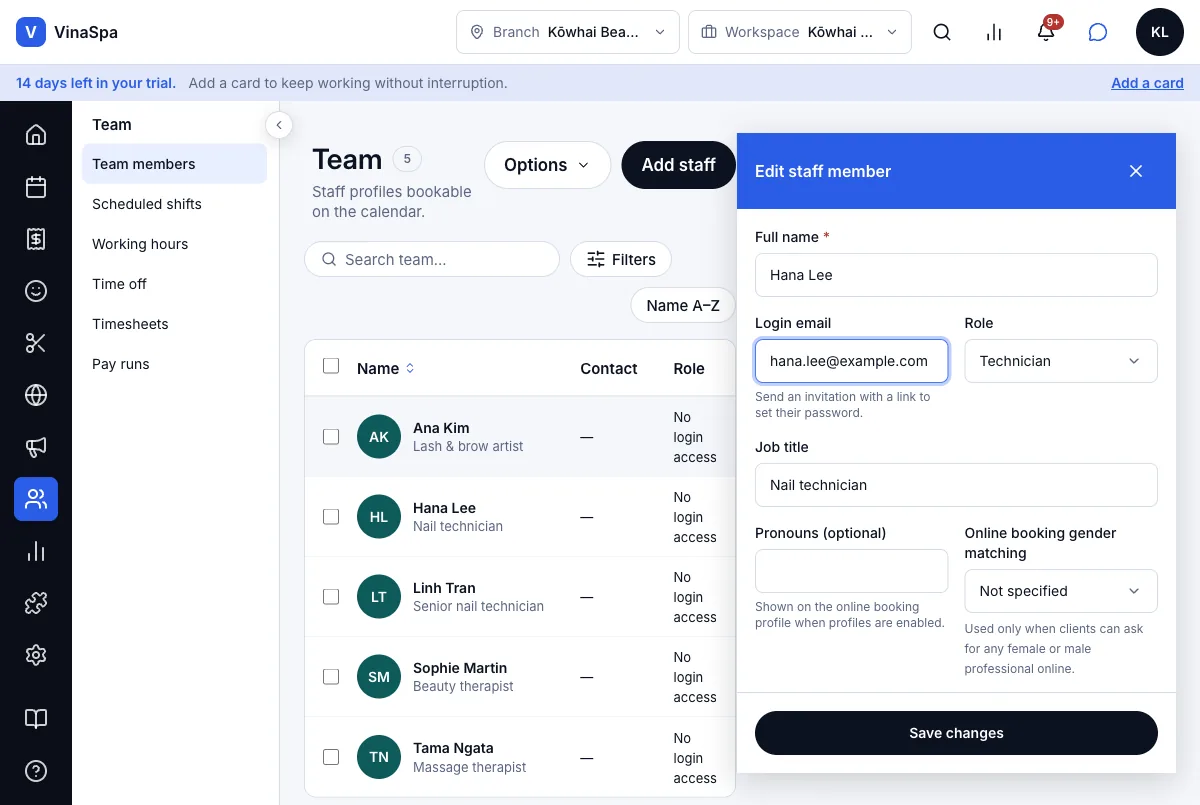Go to Pay runs
This screenshot has height=805, width=1200.
point(121,364)
